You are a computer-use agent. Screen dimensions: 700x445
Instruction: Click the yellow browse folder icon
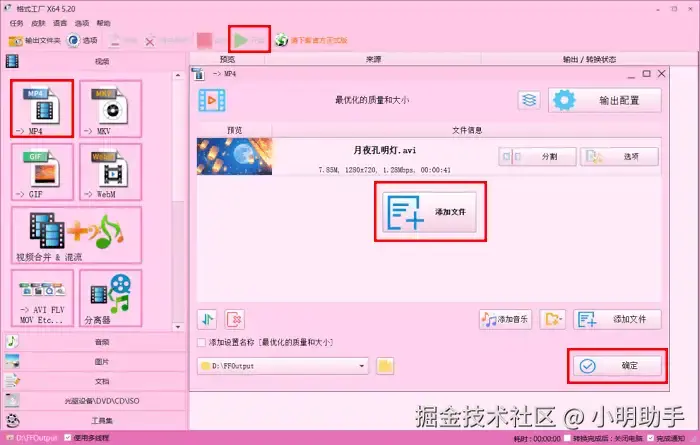point(385,366)
